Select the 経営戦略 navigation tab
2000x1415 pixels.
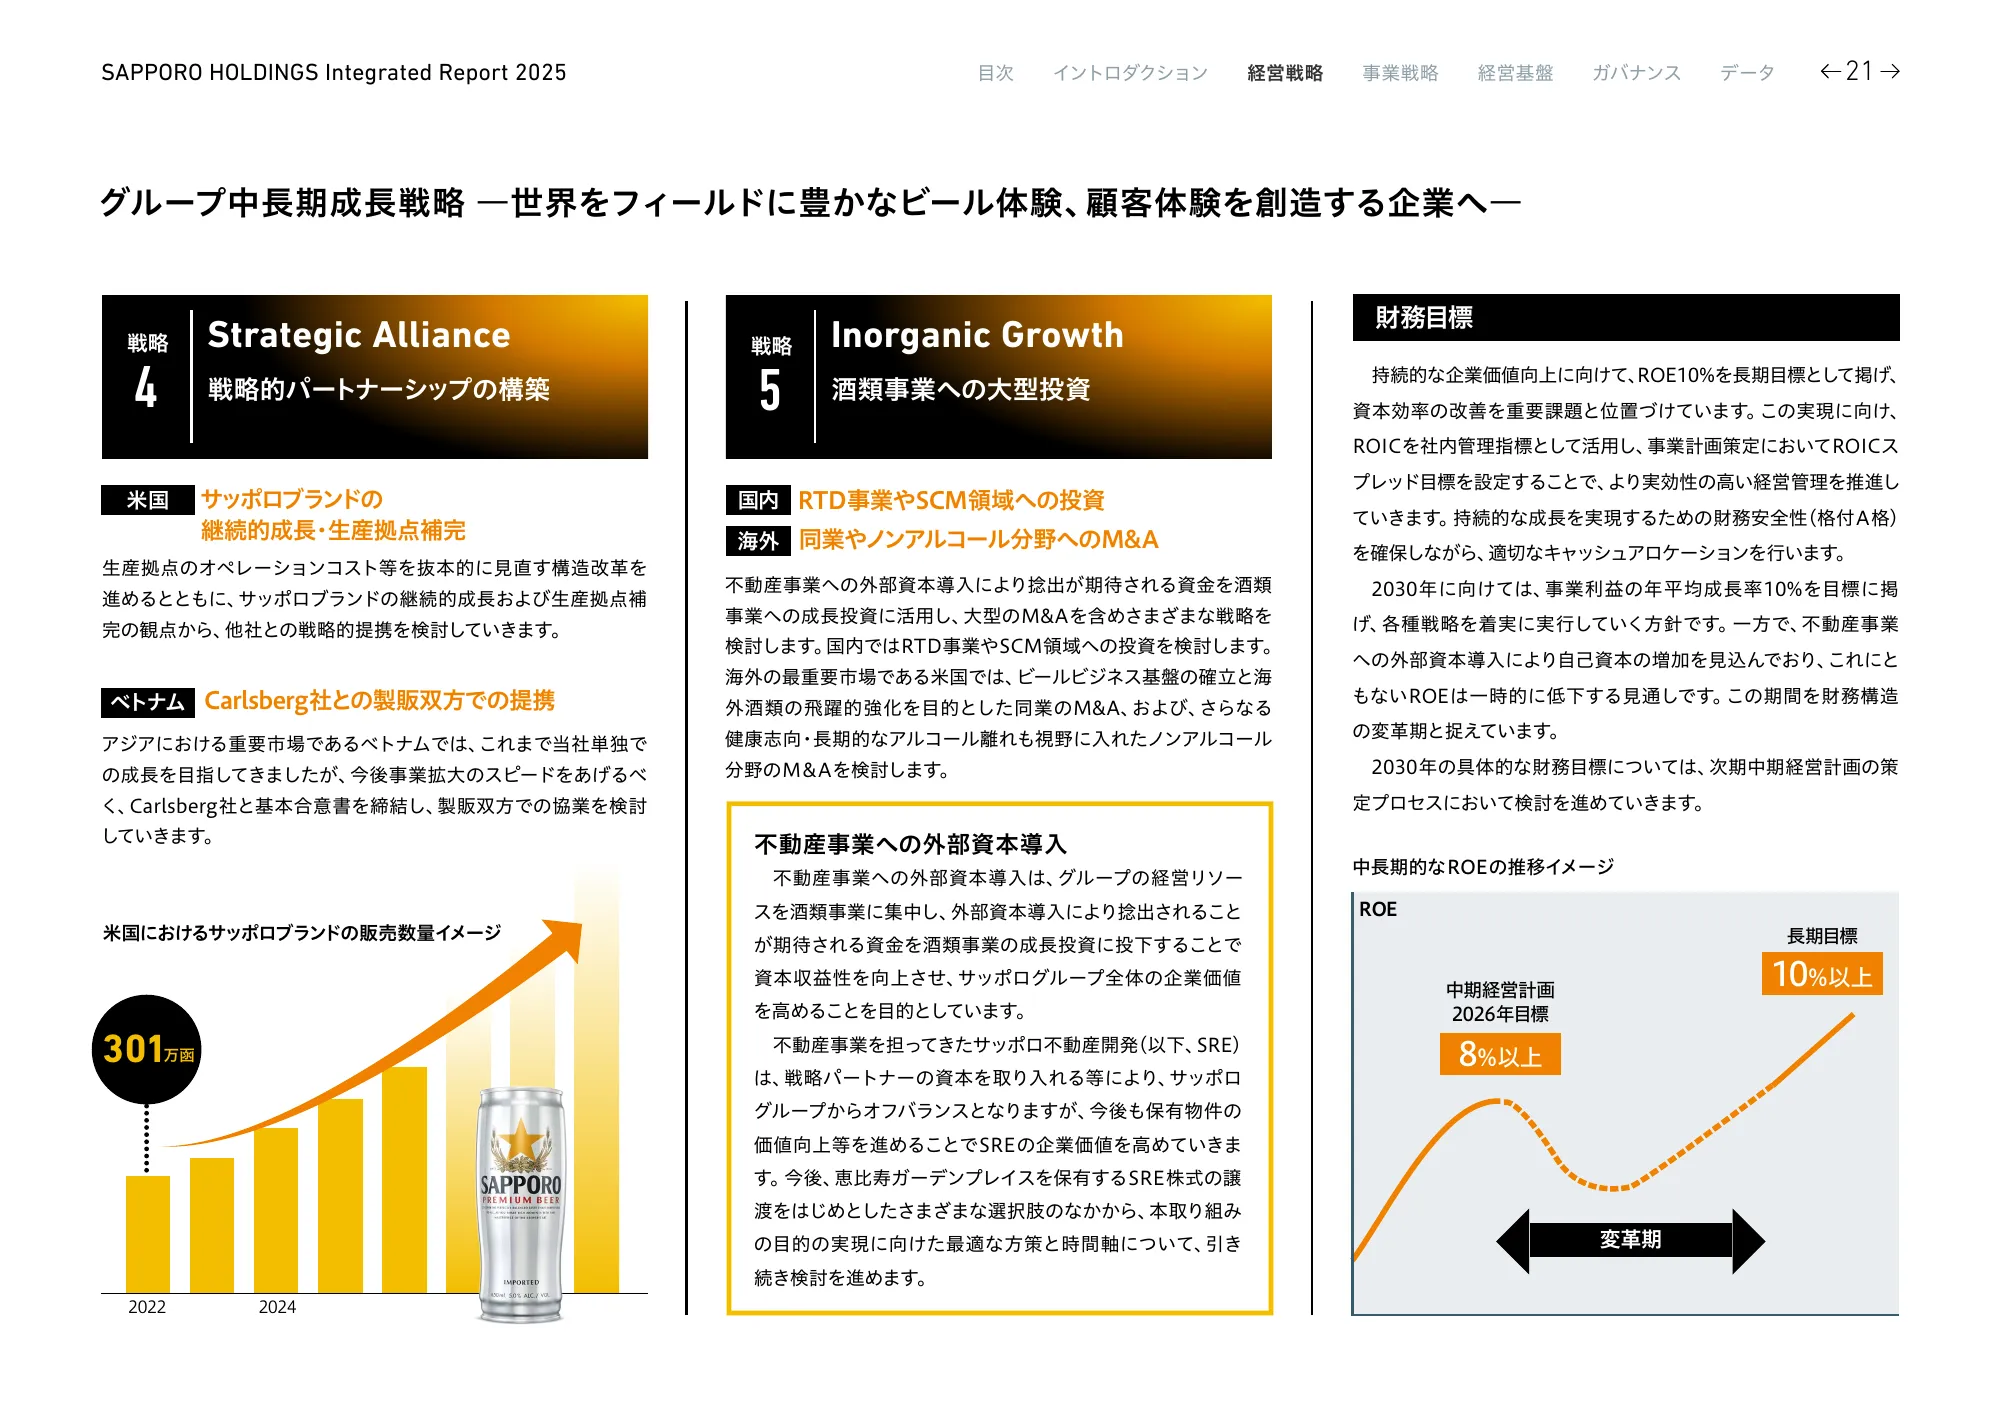[x=1285, y=73]
